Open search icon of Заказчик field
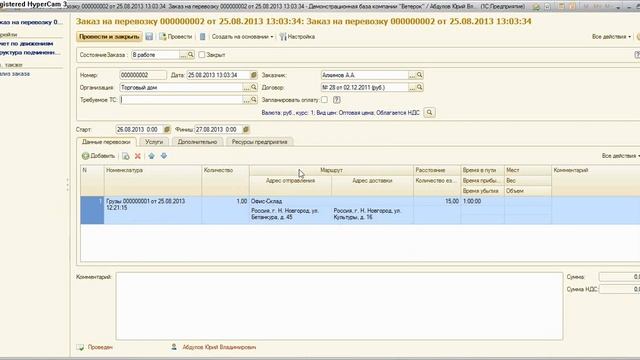This screenshot has height=360, width=640. 419,75
